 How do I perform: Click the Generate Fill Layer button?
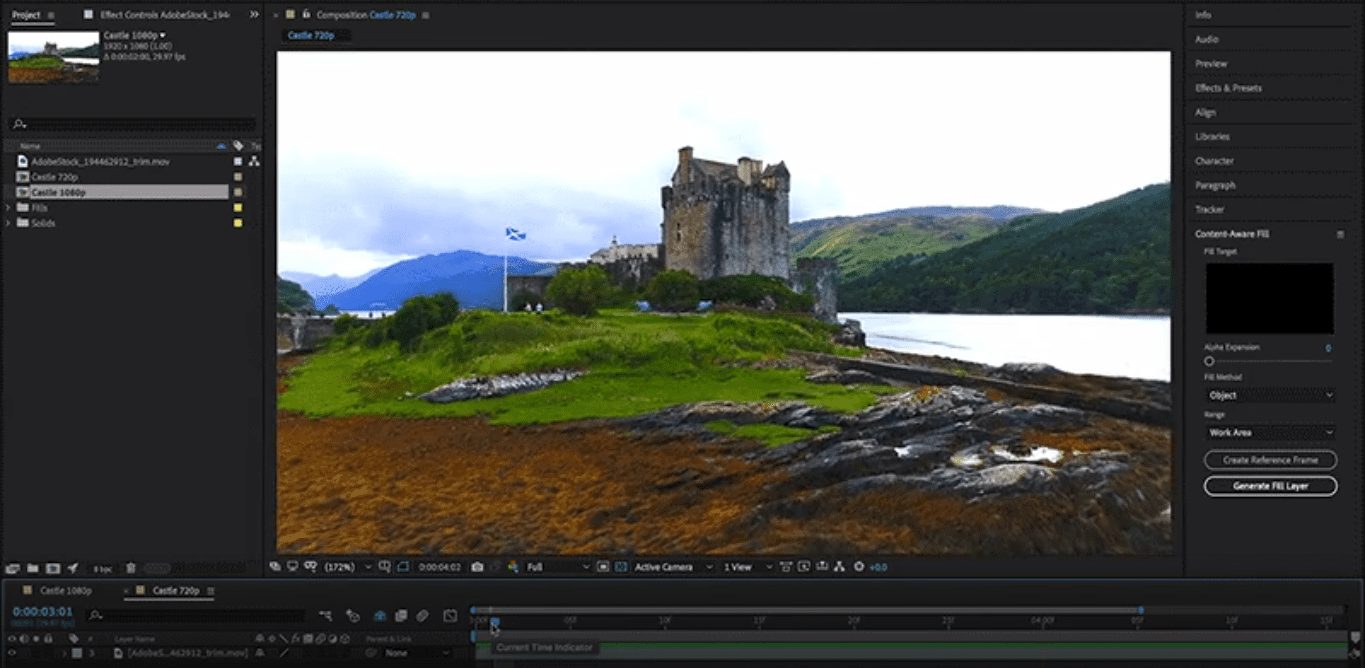point(1269,485)
